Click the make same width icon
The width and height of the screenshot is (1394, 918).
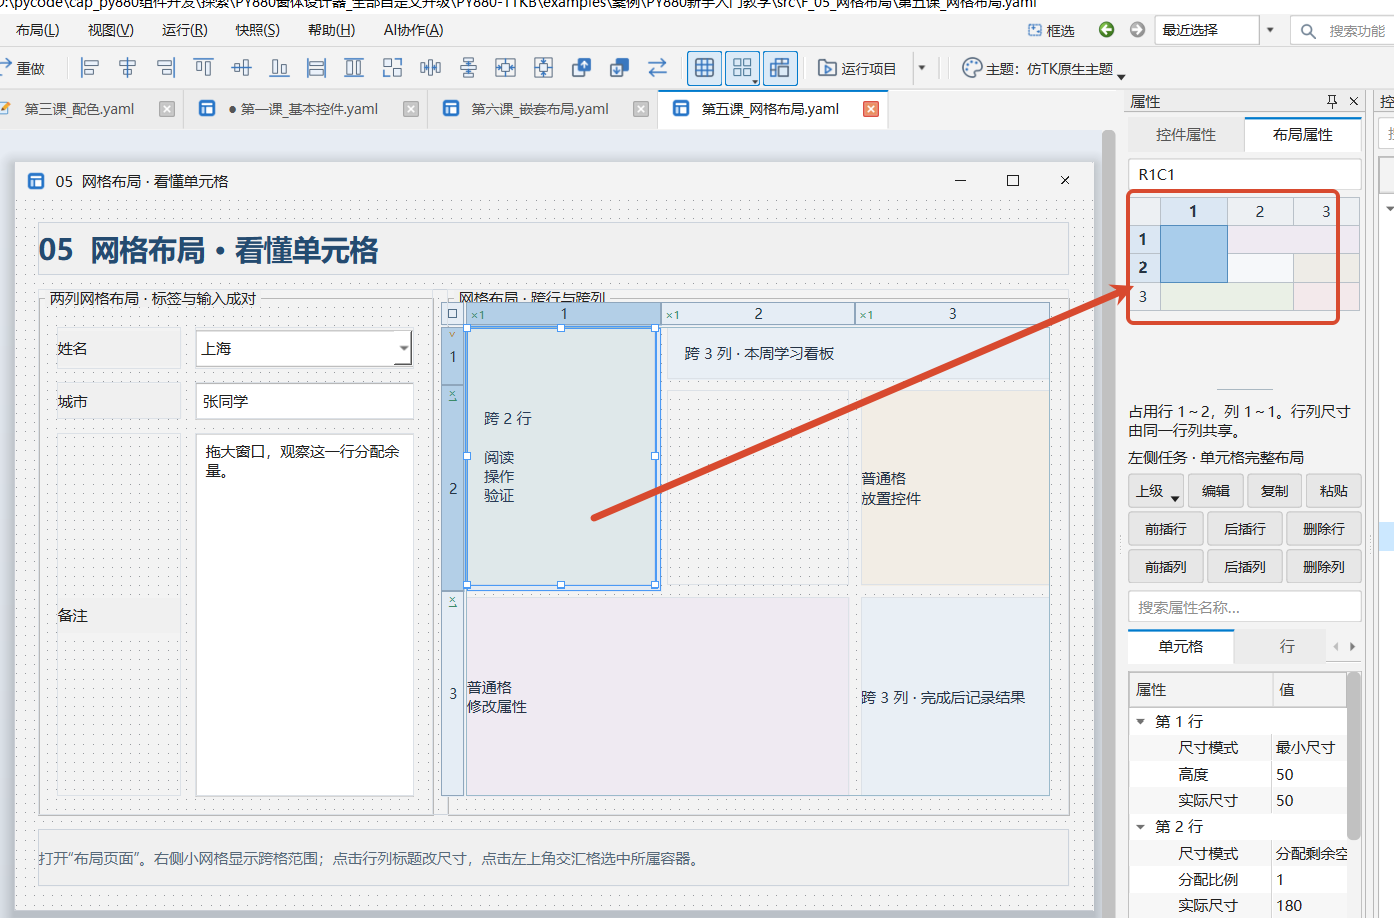point(317,68)
